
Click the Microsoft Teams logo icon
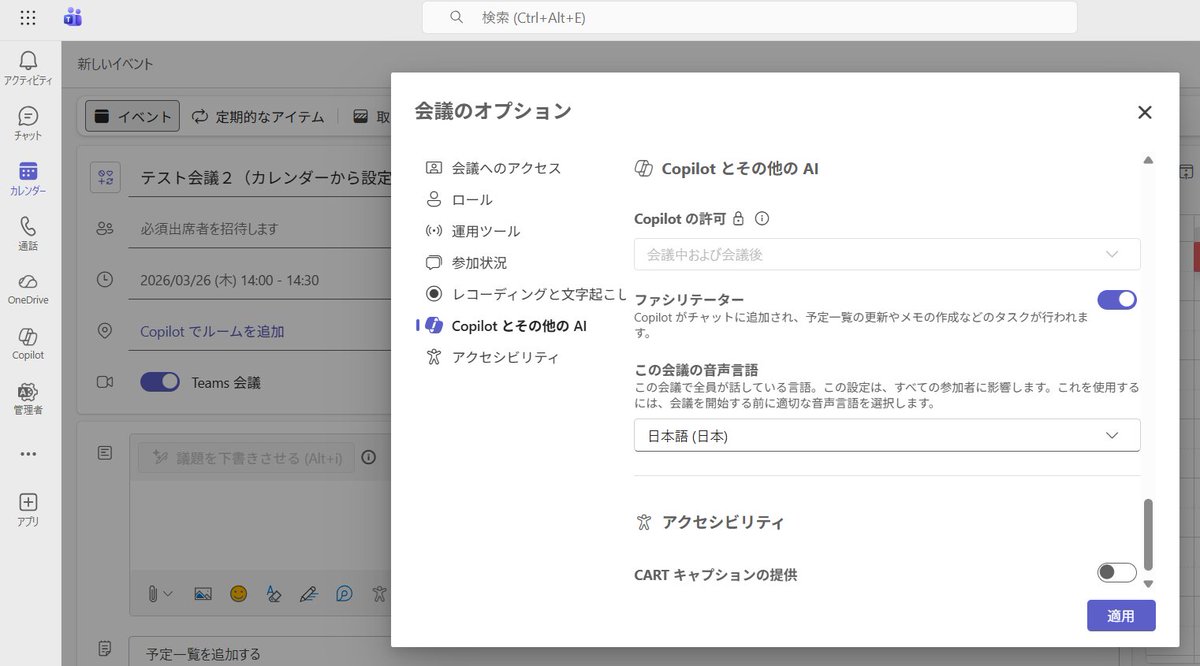tap(72, 17)
